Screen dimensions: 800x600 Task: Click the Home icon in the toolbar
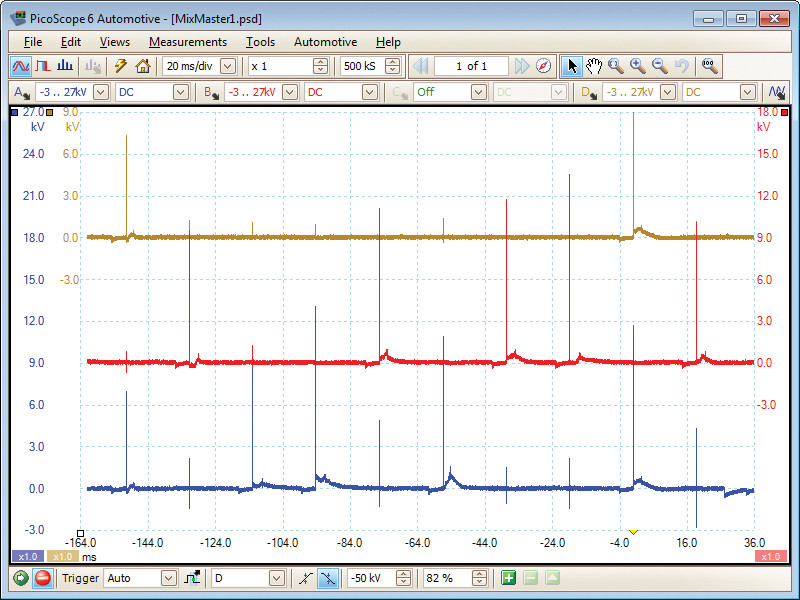click(143, 66)
